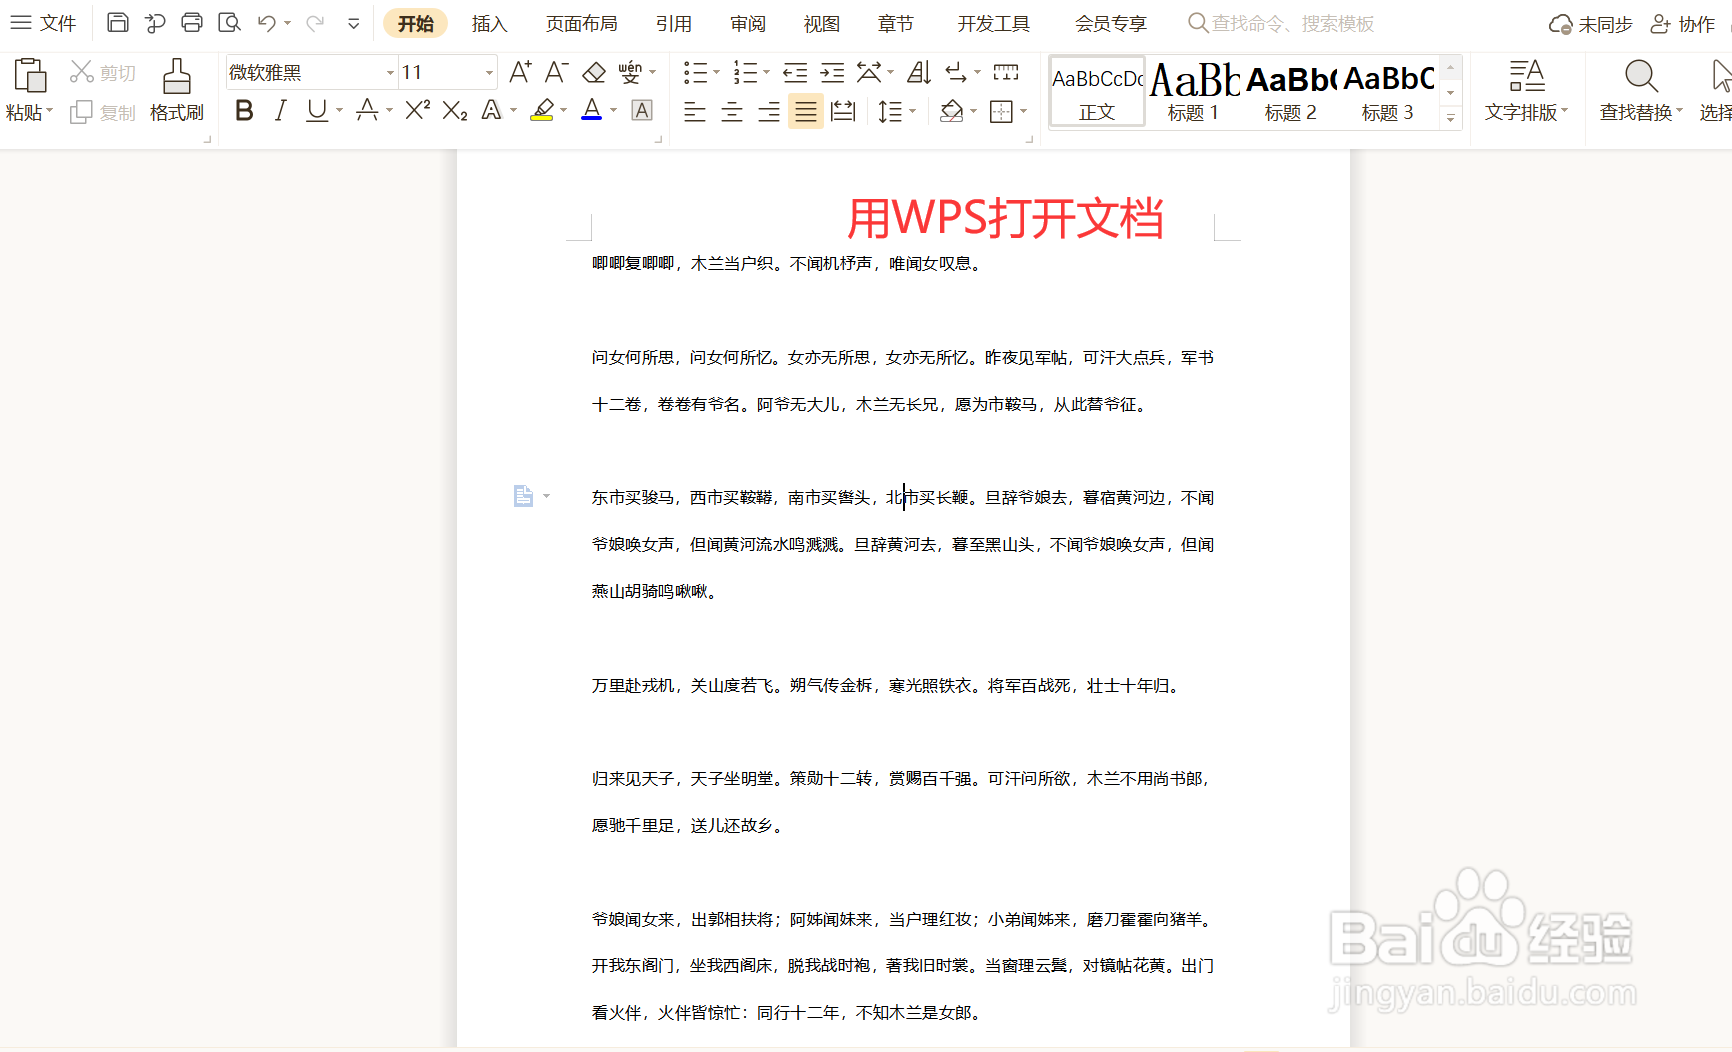This screenshot has height=1052, width=1732.
Task: Click the Redo arrow icon
Action: pyautogui.click(x=315, y=23)
